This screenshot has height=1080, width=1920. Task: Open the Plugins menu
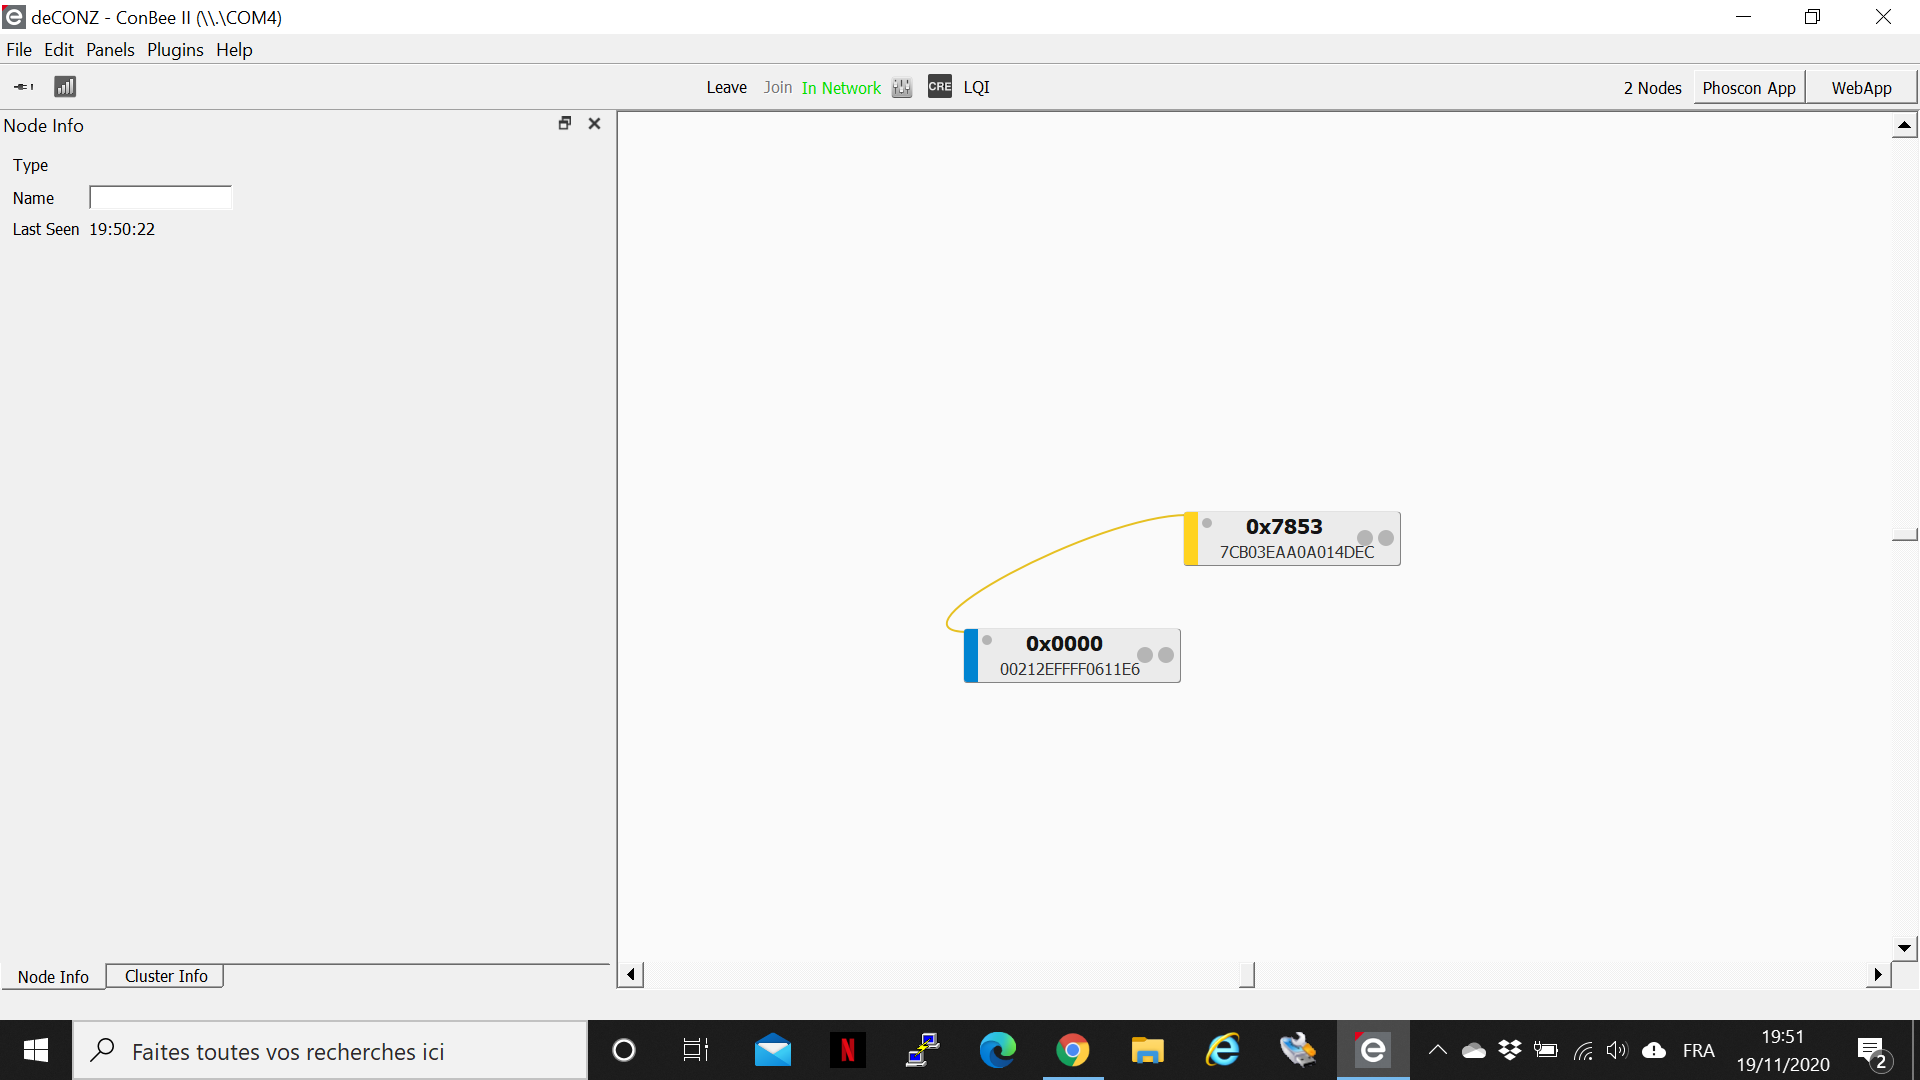pos(175,50)
